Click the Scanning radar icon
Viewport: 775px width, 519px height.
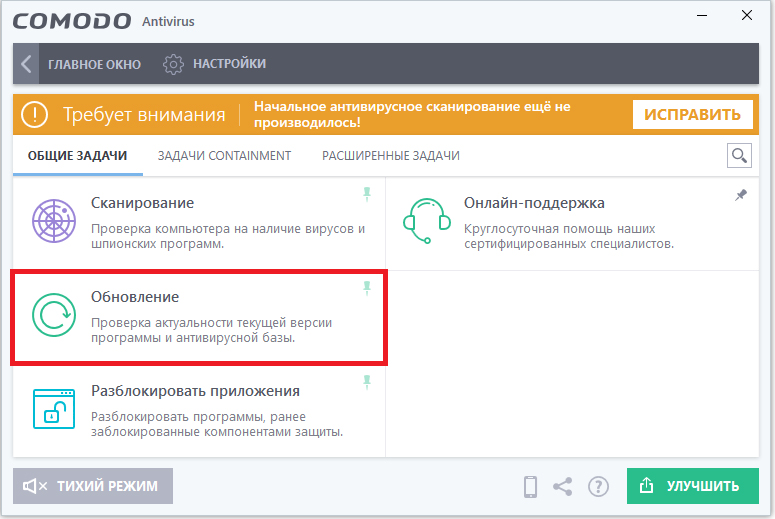click(x=54, y=221)
